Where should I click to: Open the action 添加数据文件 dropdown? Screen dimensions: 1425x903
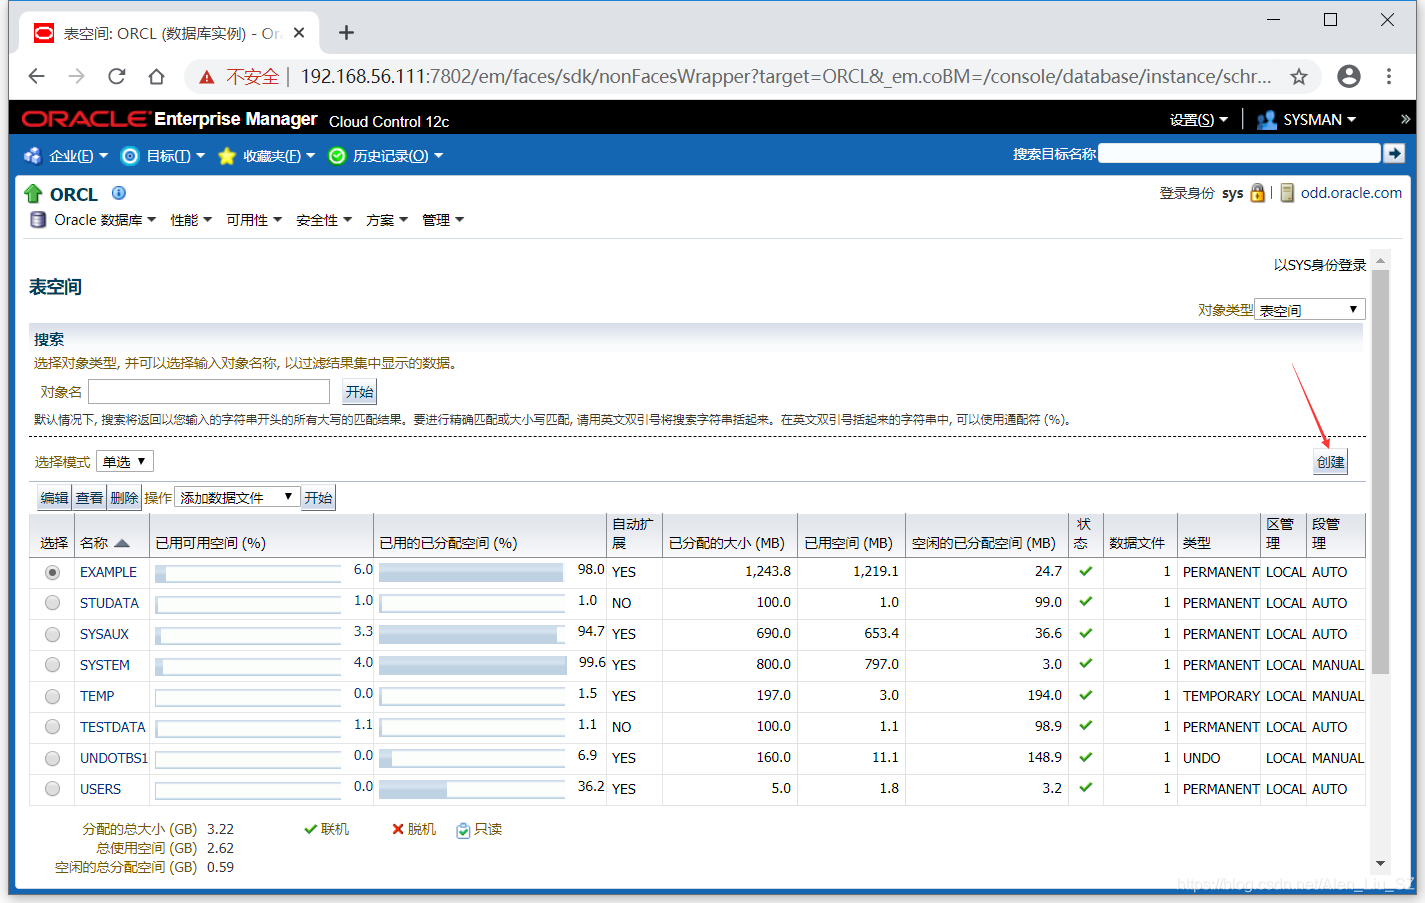(237, 497)
